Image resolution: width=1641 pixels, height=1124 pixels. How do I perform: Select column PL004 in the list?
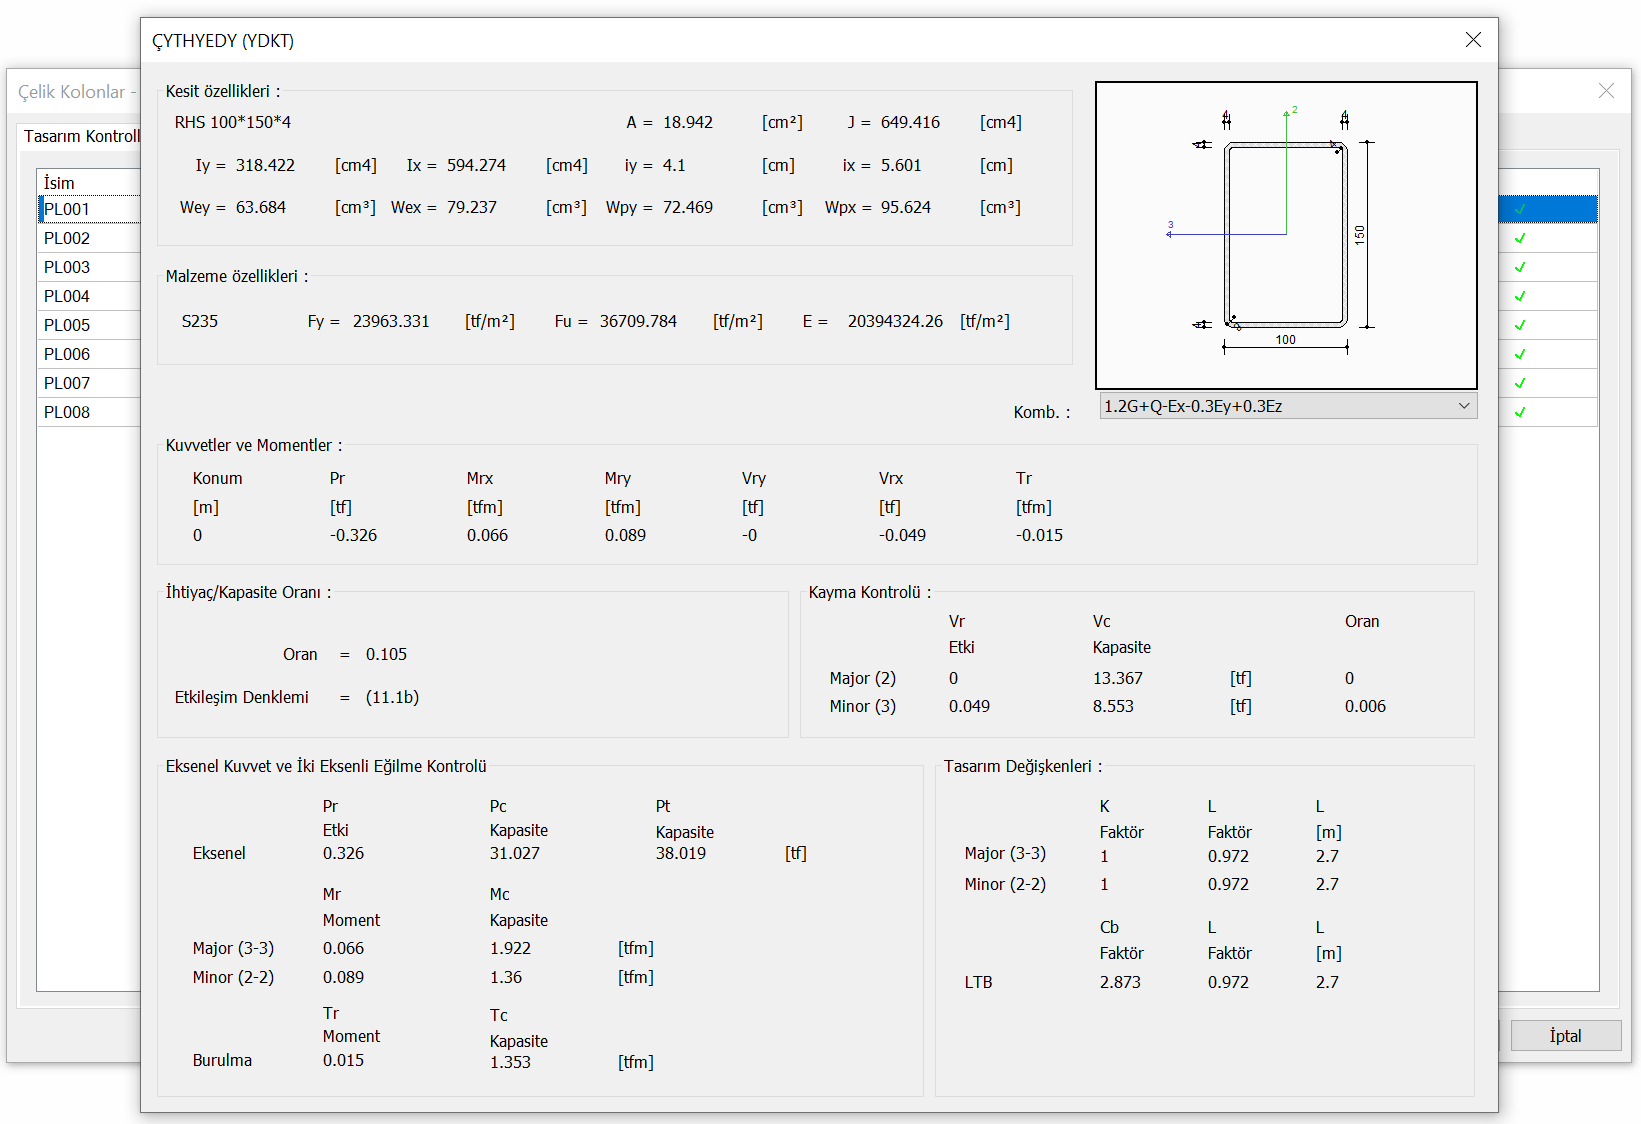click(67, 296)
